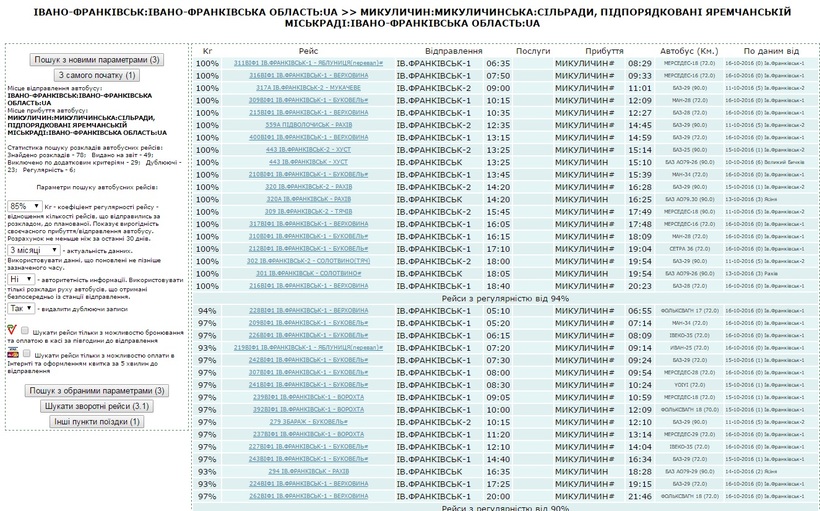Click the 'Відправлення' column header

[x=453, y=51]
